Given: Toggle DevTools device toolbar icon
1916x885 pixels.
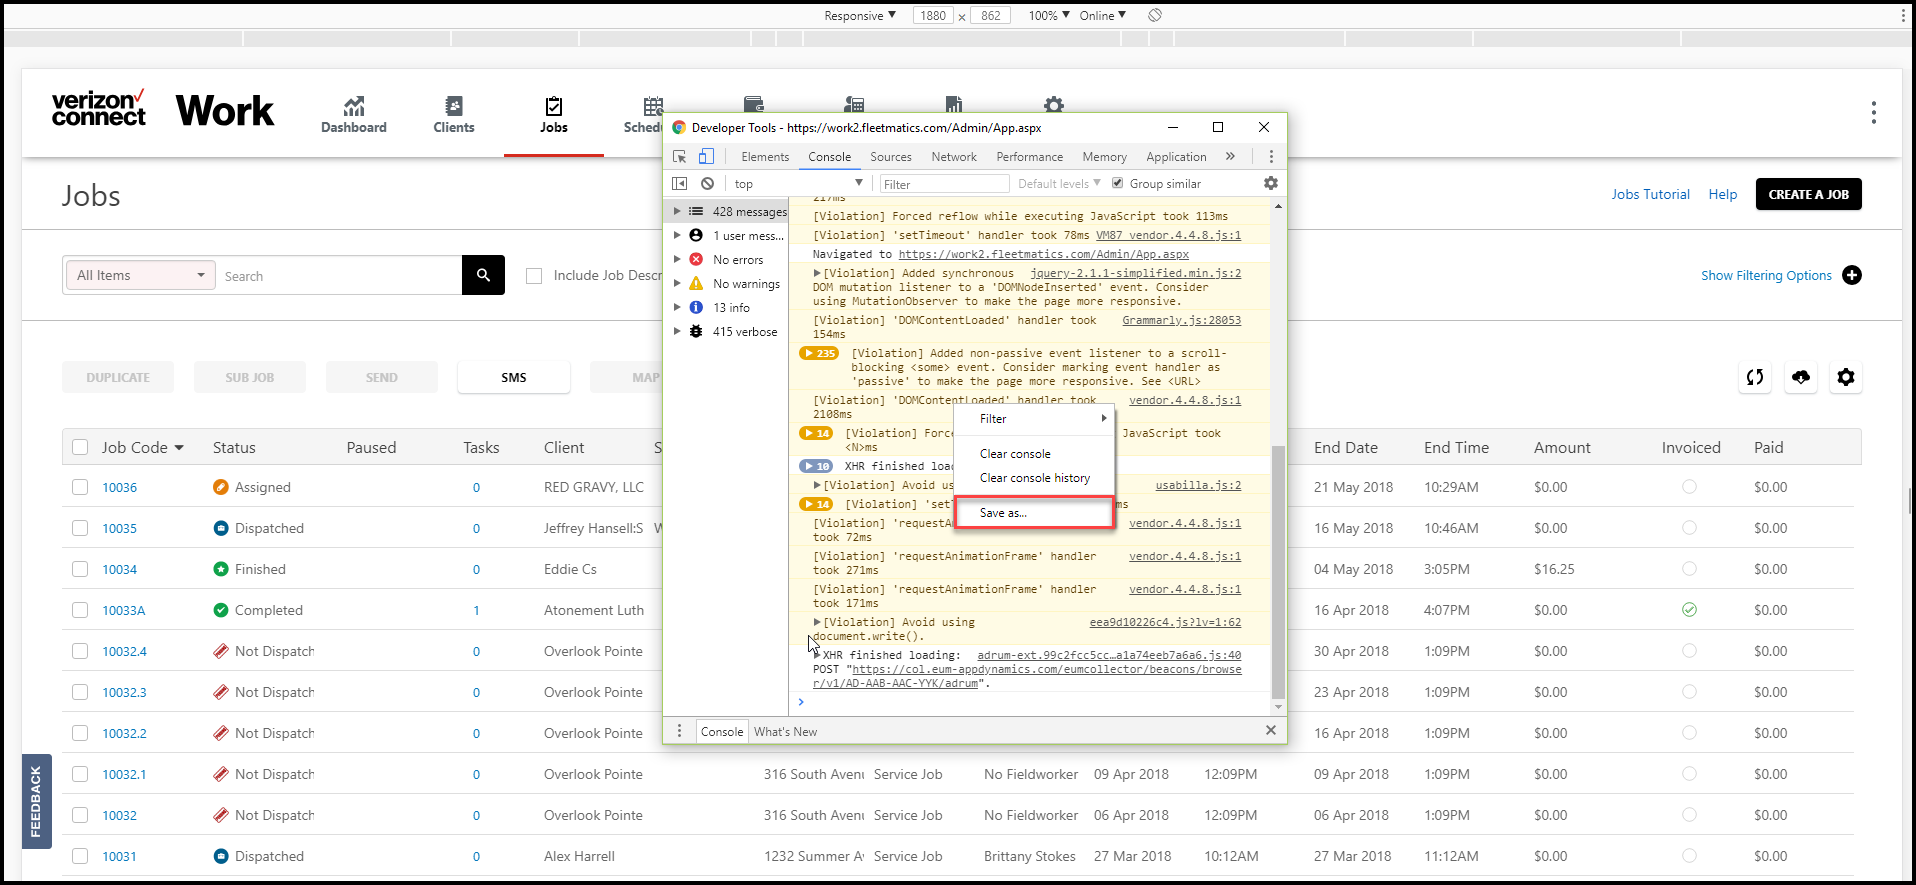Looking at the screenshot, I should tap(706, 156).
